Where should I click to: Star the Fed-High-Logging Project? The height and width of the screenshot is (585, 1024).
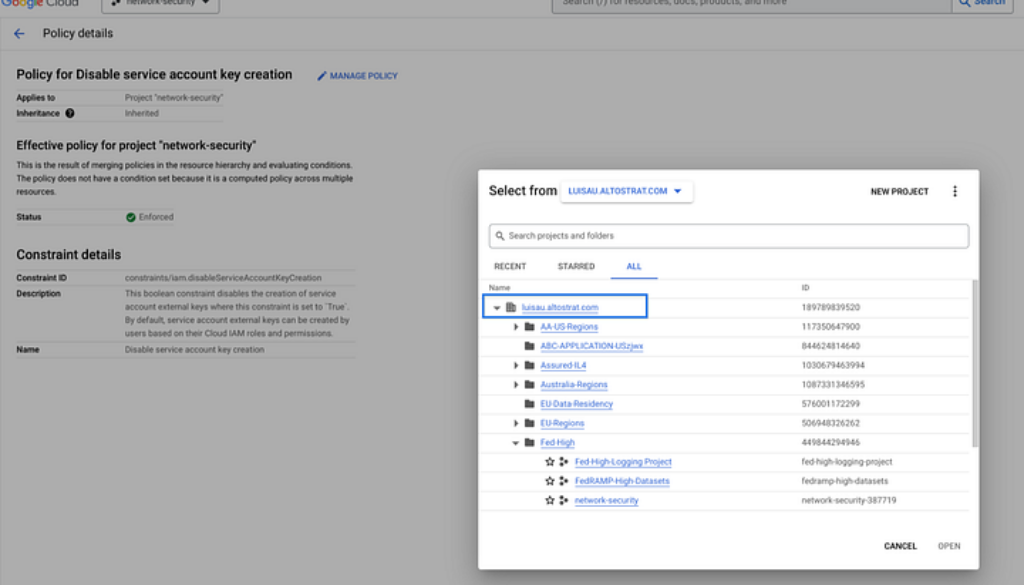pyautogui.click(x=549, y=462)
